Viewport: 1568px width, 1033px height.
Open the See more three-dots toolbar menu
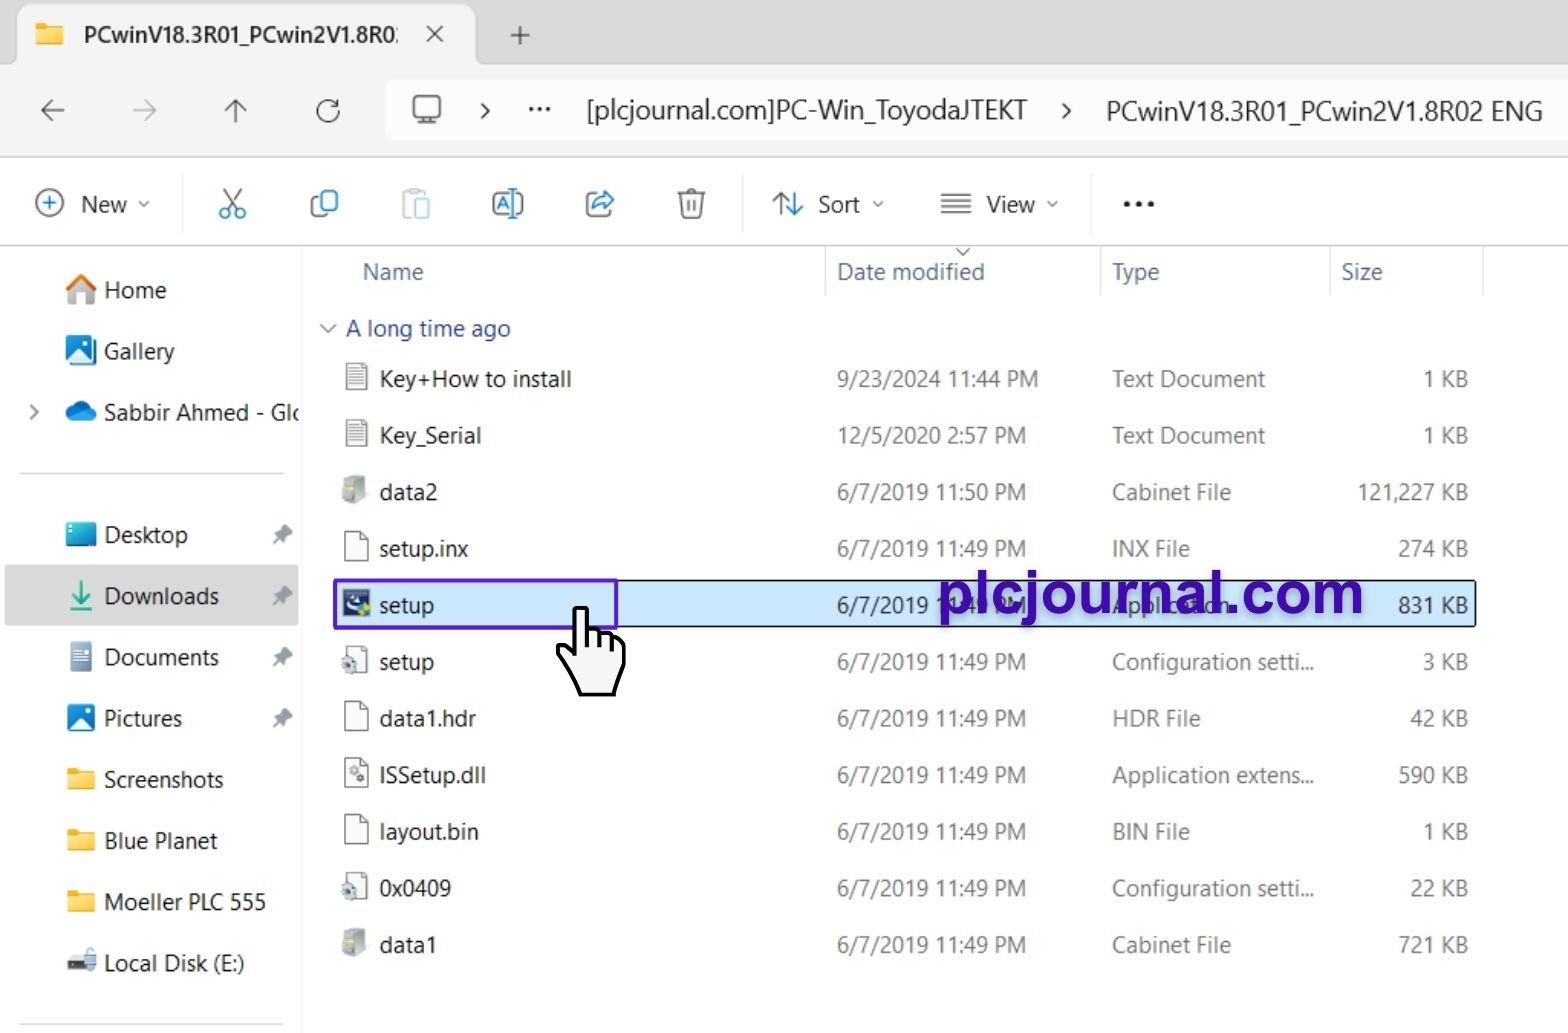[1138, 204]
